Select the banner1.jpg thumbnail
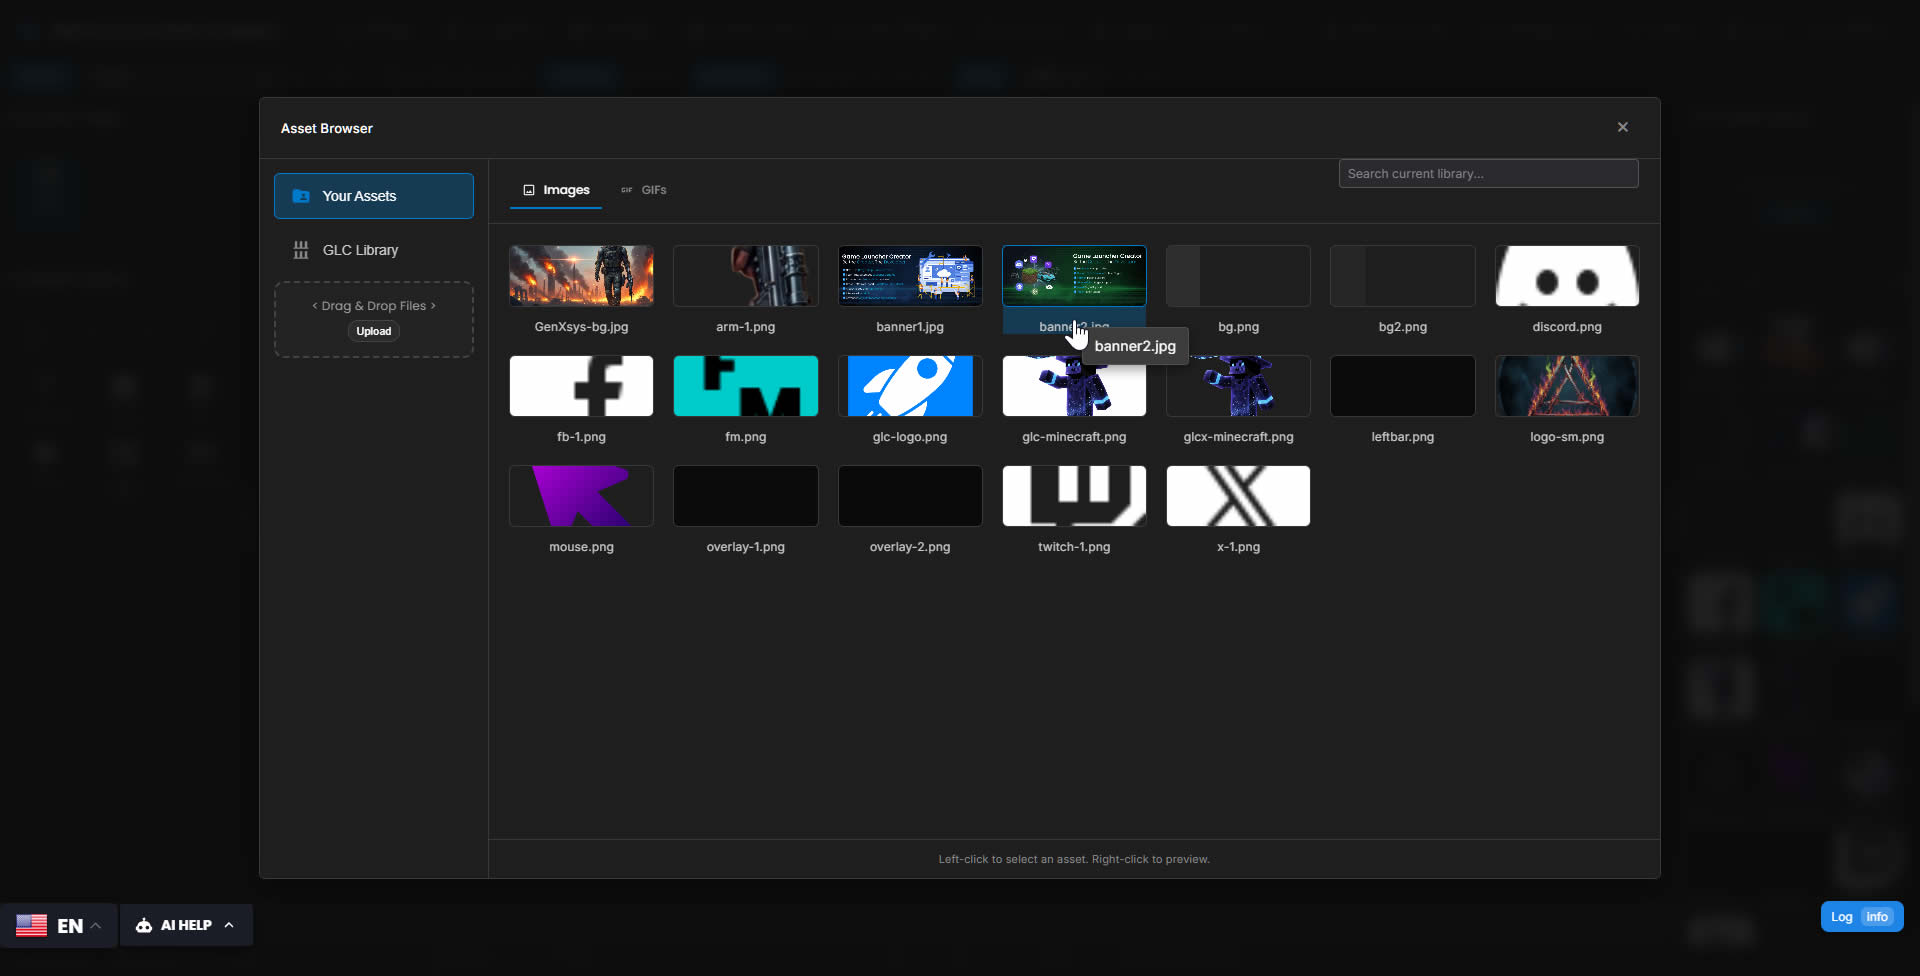The height and width of the screenshot is (976, 1920). (909, 276)
